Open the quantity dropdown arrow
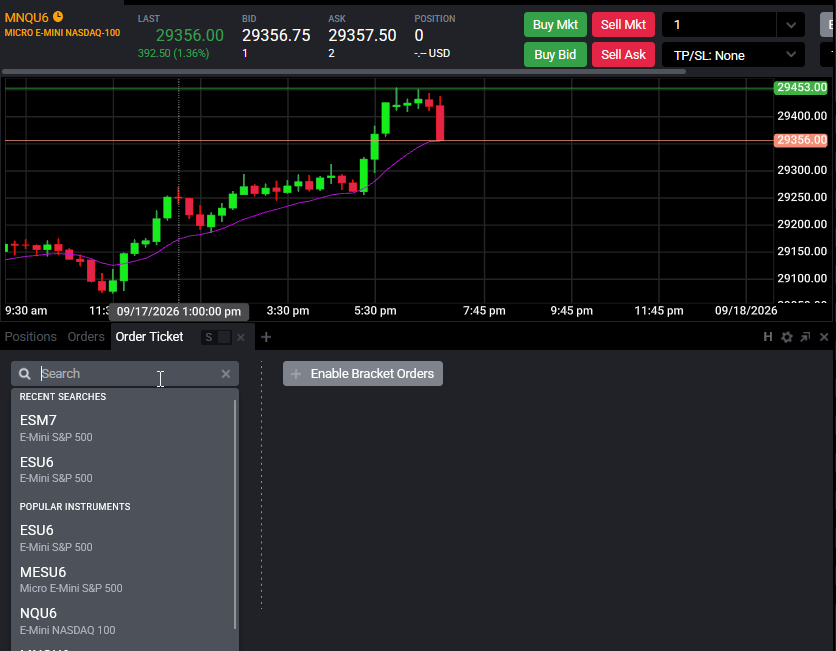Viewport: 836px width, 651px height. tap(791, 25)
